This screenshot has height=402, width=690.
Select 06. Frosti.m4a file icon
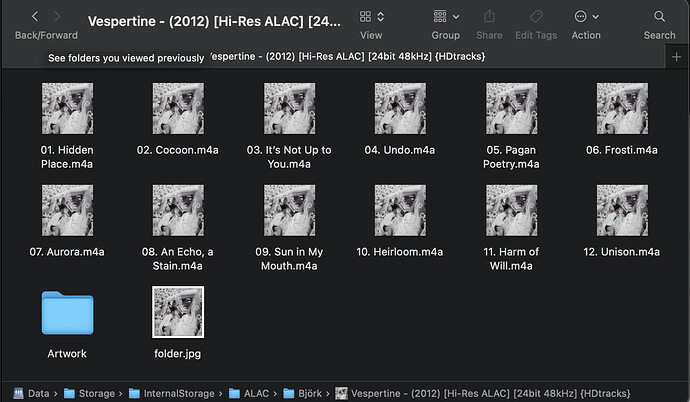[x=622, y=108]
